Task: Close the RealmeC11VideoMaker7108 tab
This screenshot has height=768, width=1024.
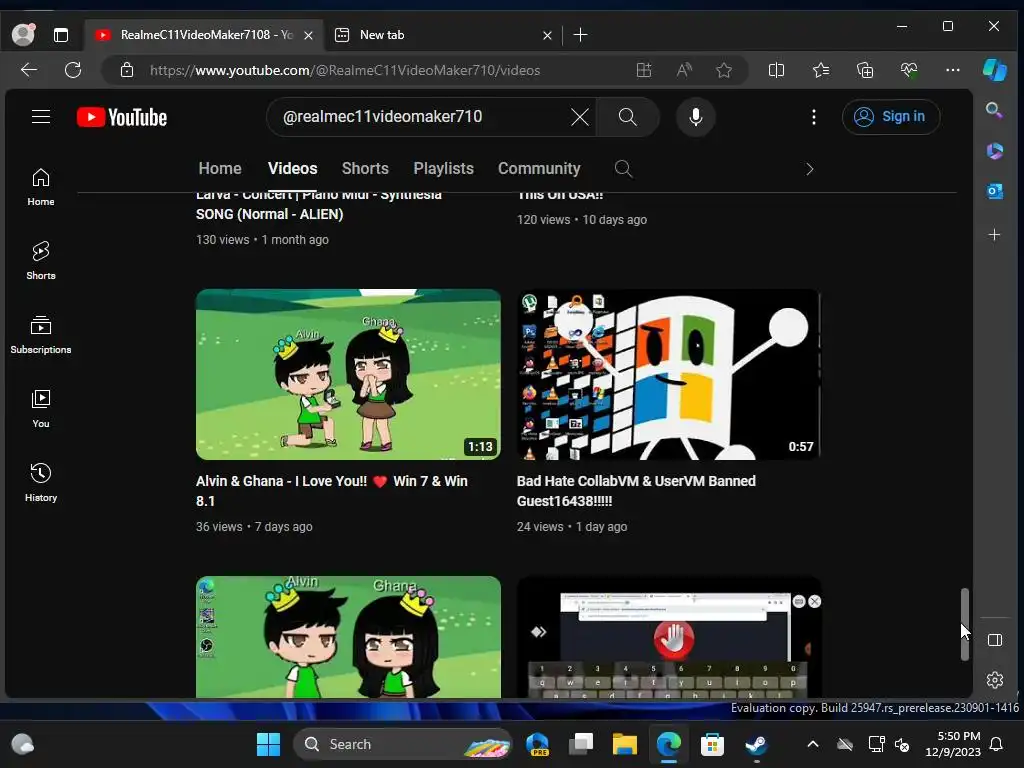Action: click(309, 35)
